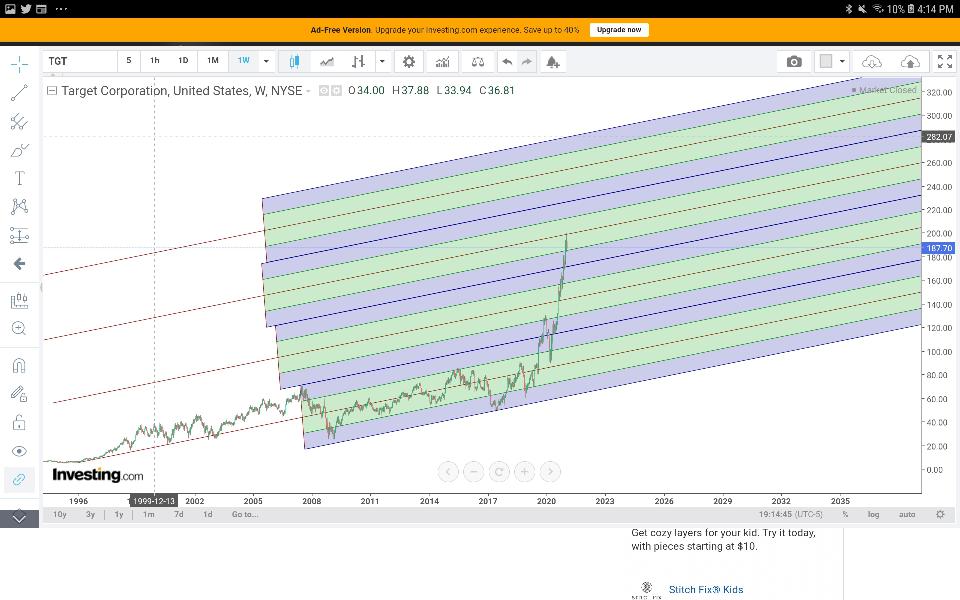
Task: Open the Stitch Fix Kids ad link
Action: pos(705,589)
